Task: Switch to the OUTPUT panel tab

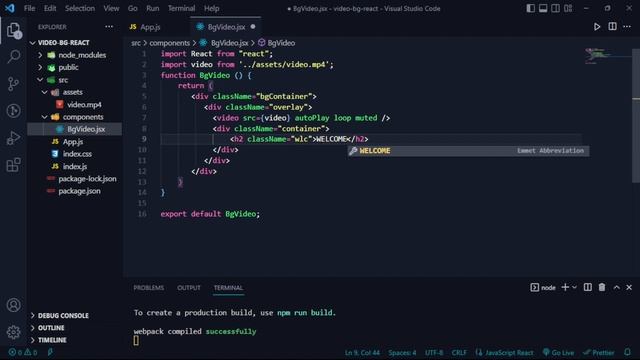Action: tap(189, 288)
